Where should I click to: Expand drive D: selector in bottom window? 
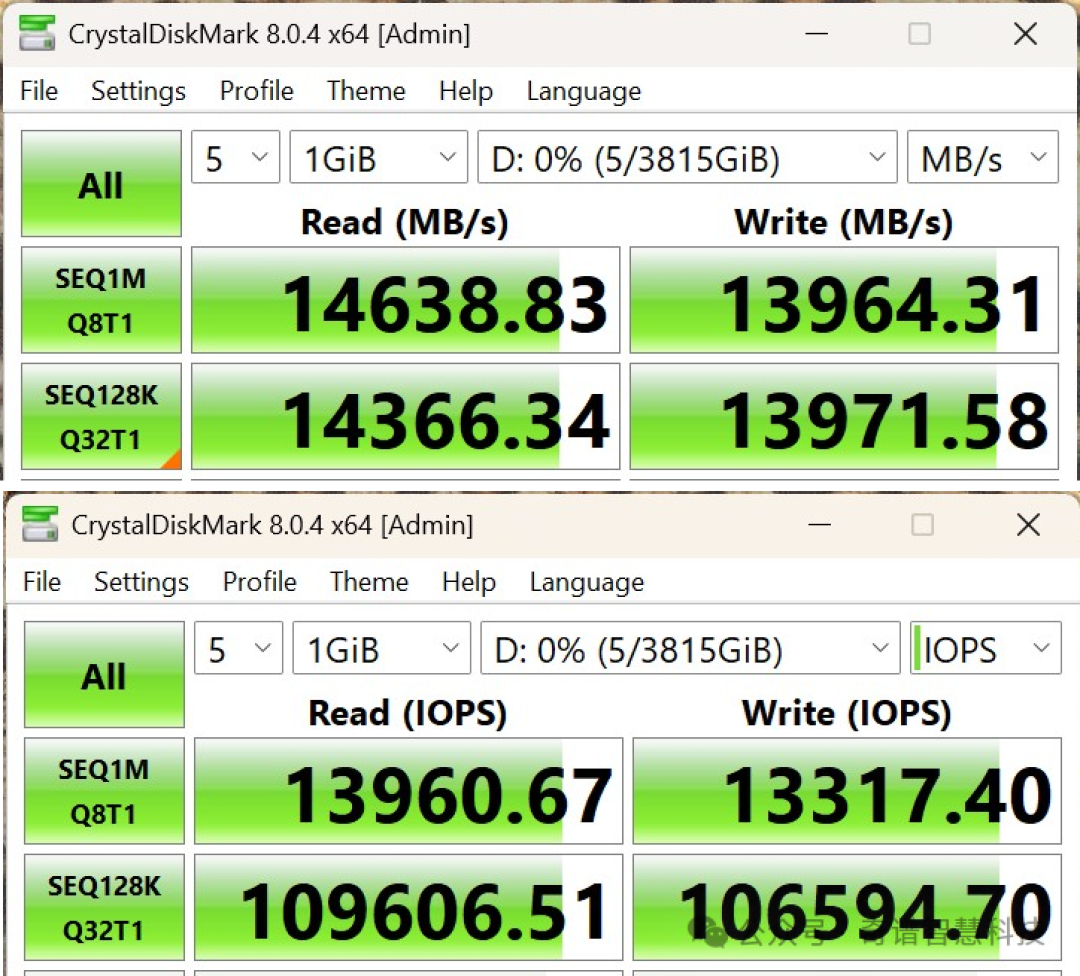pos(690,648)
